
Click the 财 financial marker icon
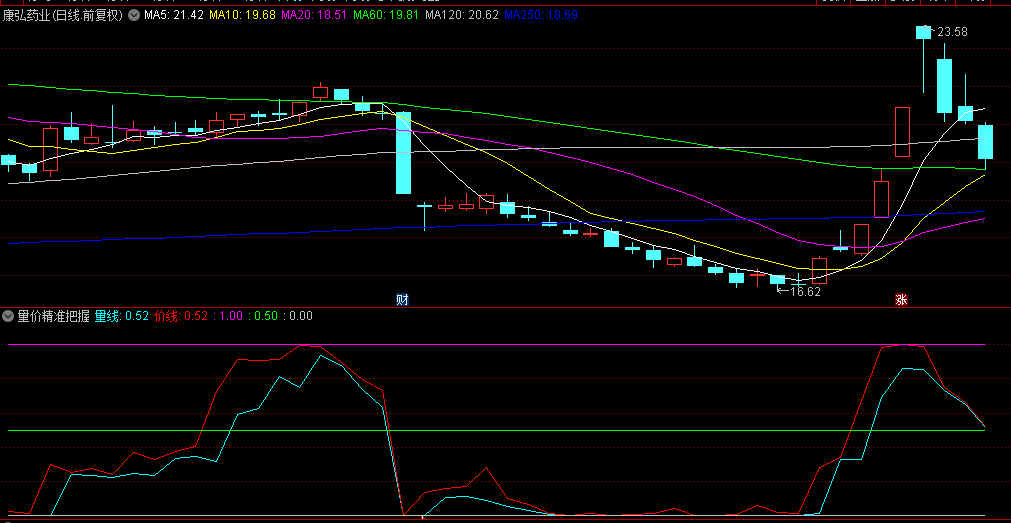click(402, 300)
